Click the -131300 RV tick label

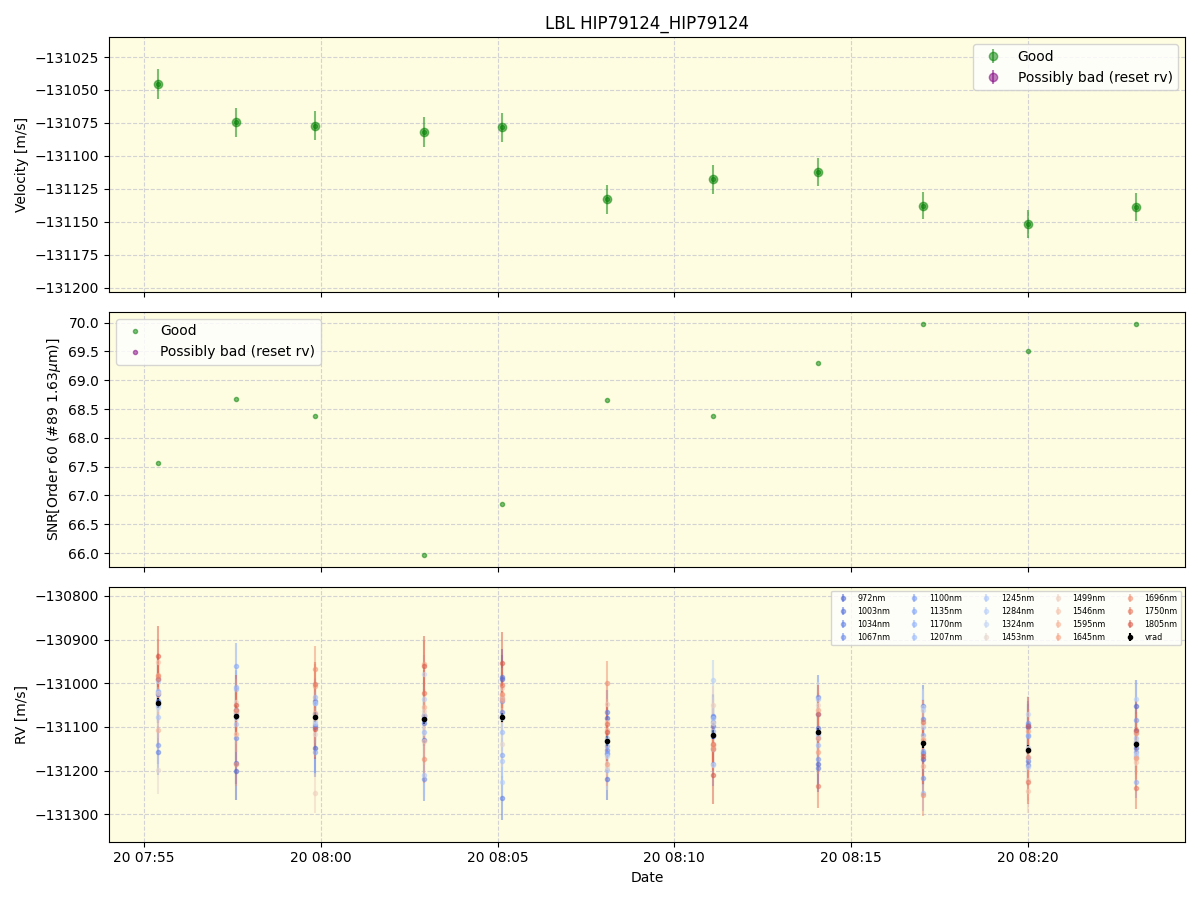point(69,814)
